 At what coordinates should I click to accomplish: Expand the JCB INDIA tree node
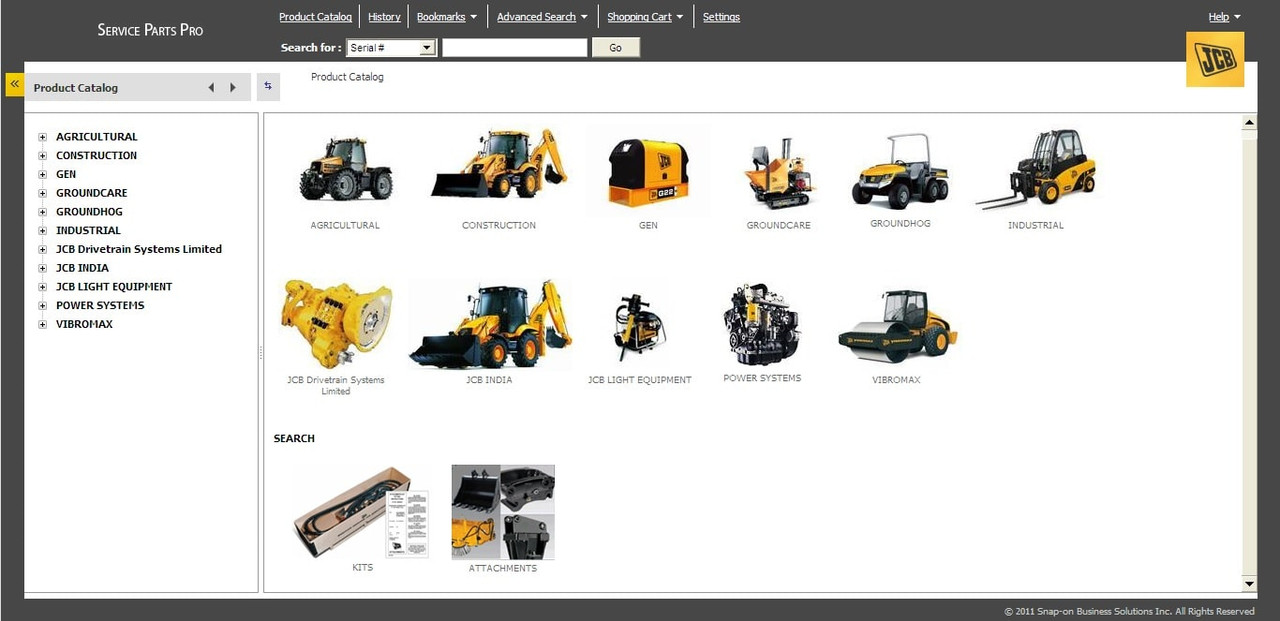(x=42, y=268)
